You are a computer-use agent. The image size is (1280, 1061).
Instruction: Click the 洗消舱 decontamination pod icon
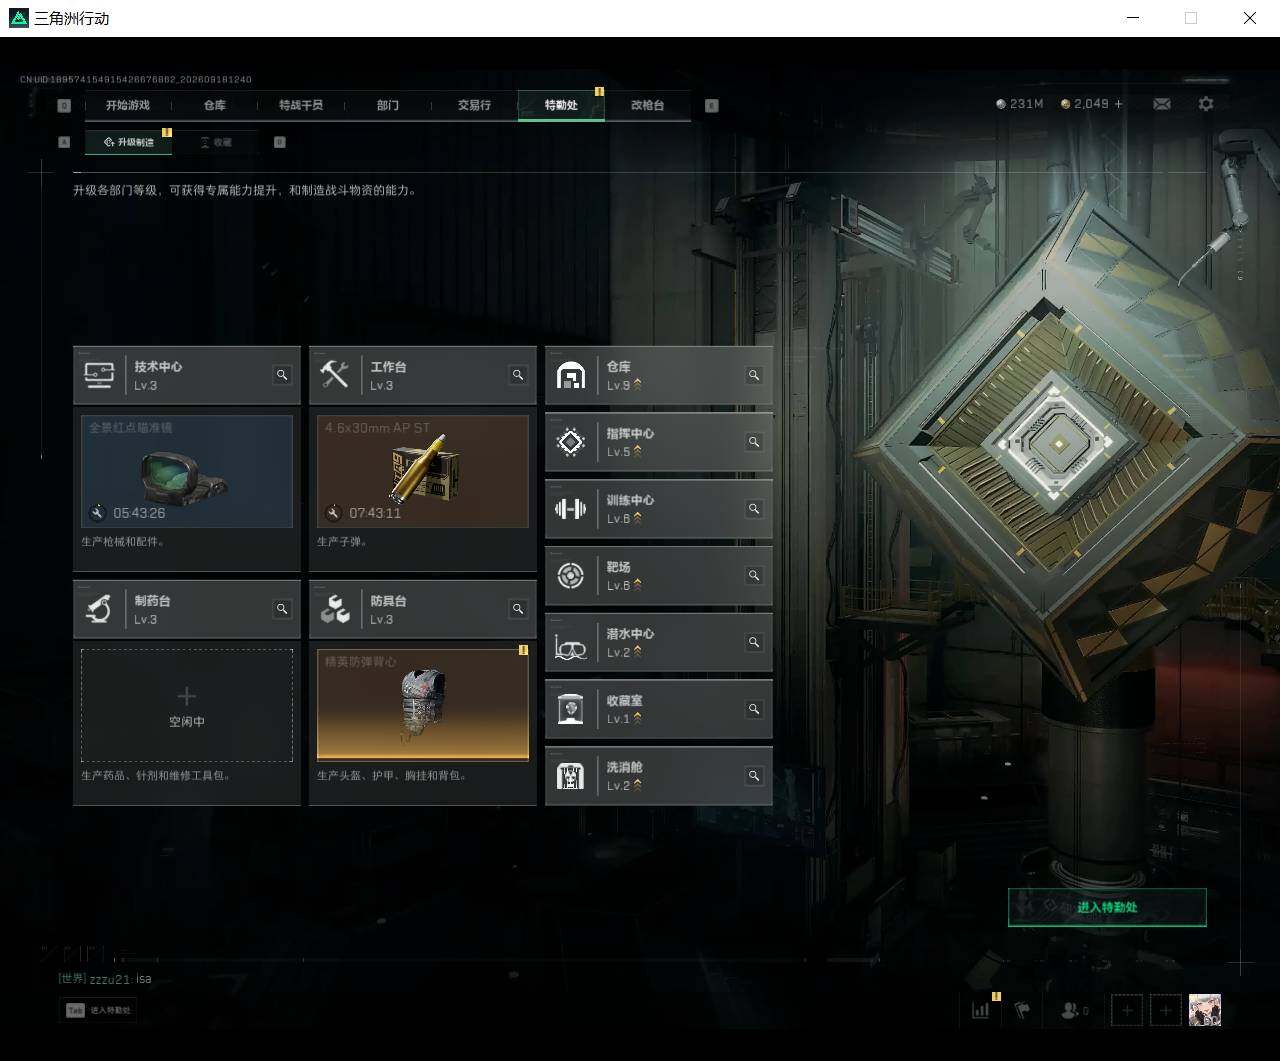[570, 776]
